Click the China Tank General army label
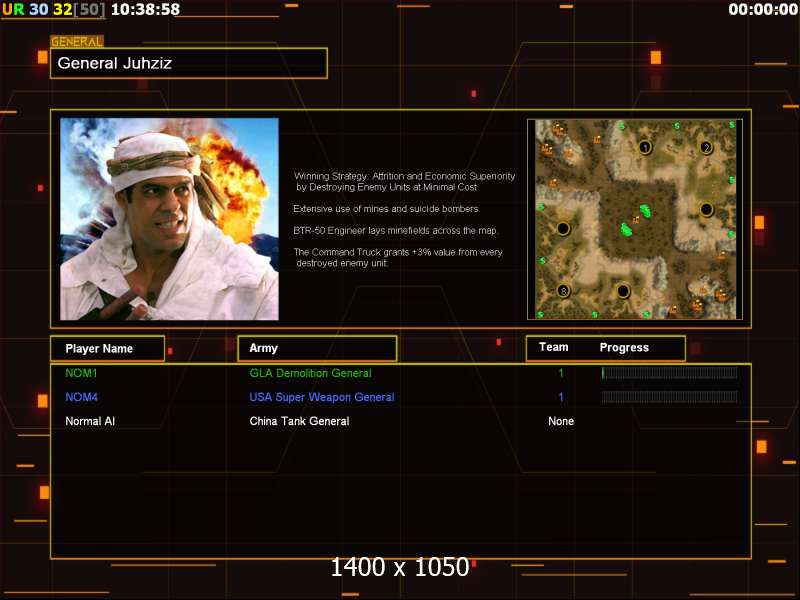Screen dimensions: 800x600 click(x=299, y=421)
